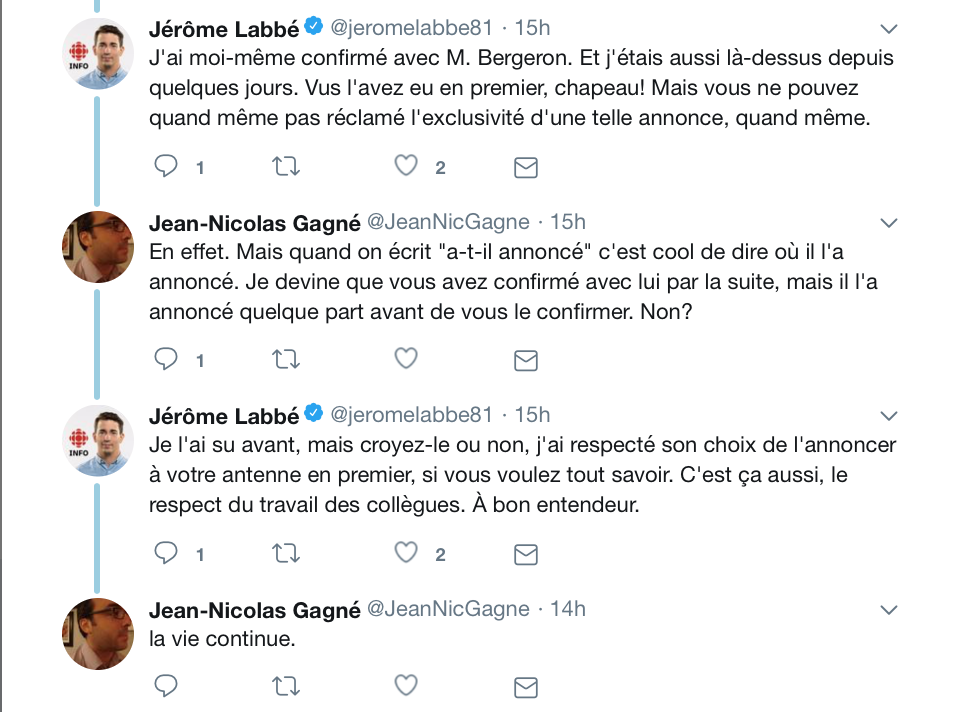Send the M. Bergeron tweet via direct message
954x712 pixels.
coord(526,167)
